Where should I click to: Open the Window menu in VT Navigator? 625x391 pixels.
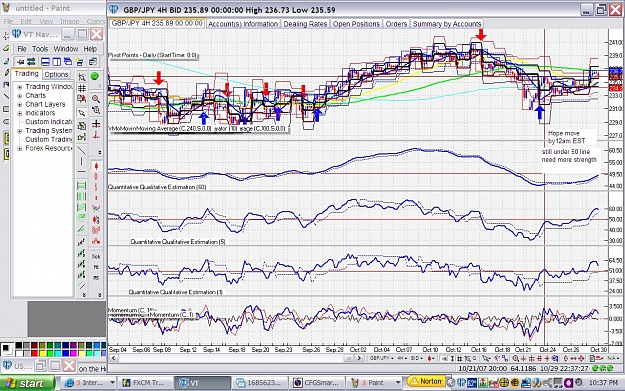point(66,49)
